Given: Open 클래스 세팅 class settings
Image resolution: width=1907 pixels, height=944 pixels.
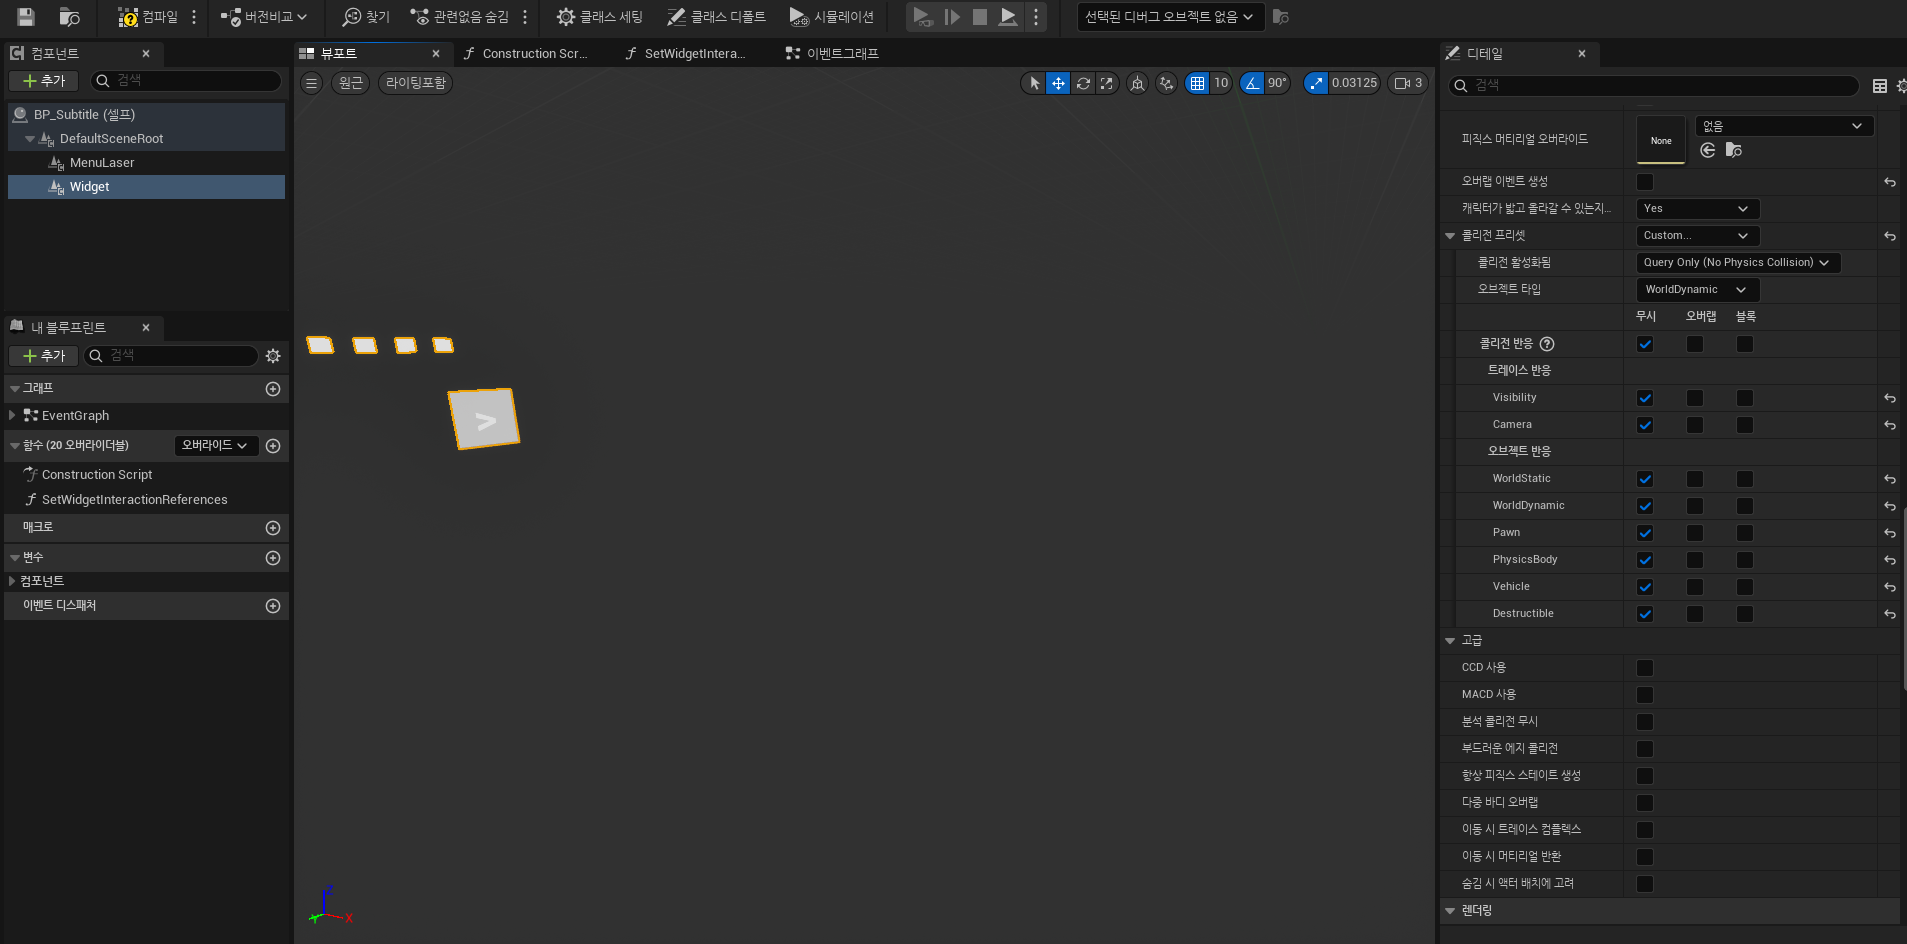Looking at the screenshot, I should coord(600,17).
